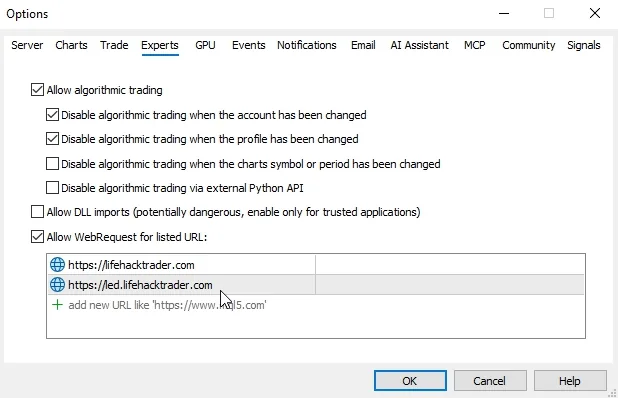
Task: Minimize the Options window
Action: (x=504, y=13)
